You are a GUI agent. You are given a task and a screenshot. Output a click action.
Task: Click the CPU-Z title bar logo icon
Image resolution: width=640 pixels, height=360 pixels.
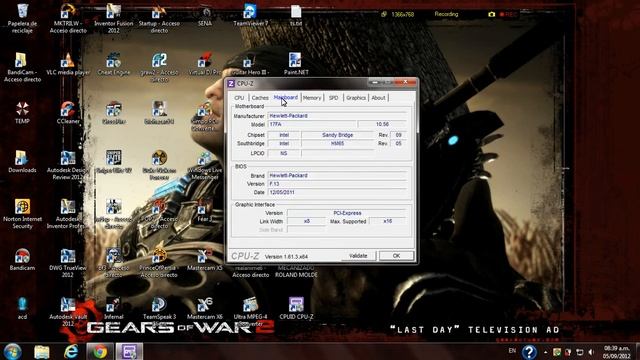click(x=231, y=84)
